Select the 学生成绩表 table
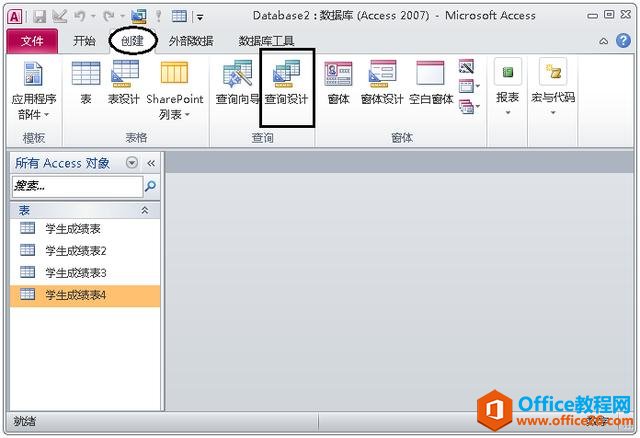Screen dimensions: 640x438 click(85, 229)
